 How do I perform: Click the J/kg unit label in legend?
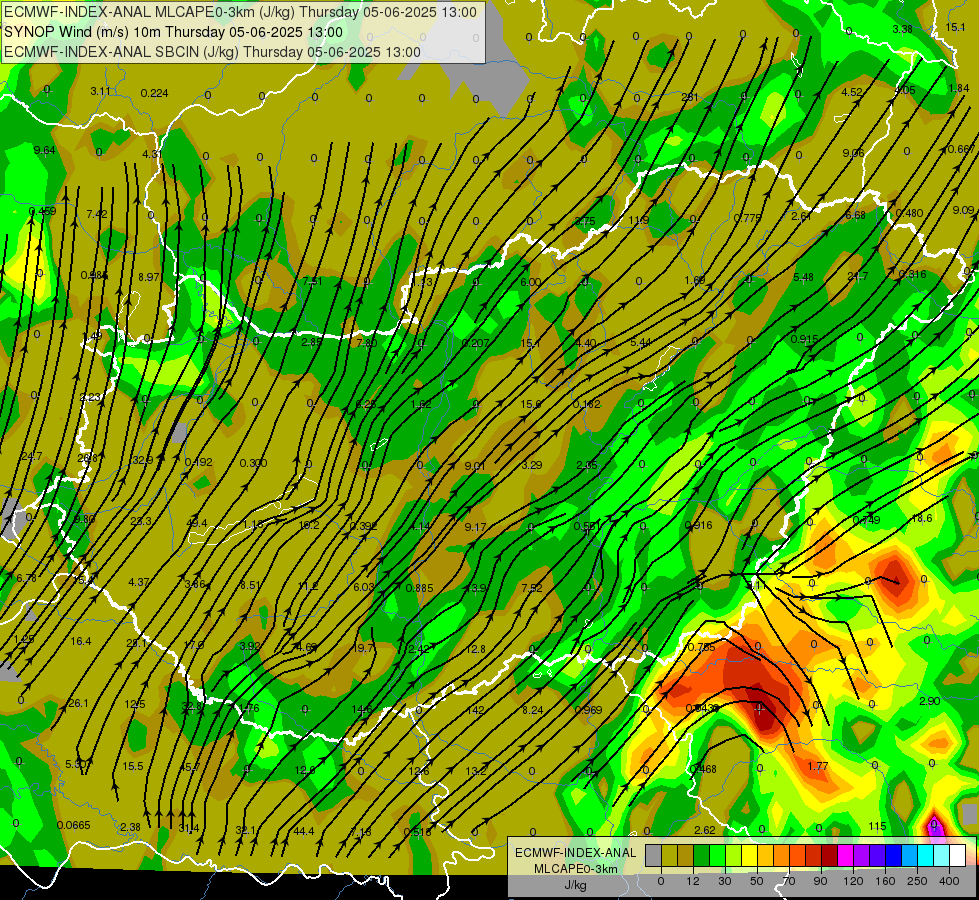tap(576, 885)
